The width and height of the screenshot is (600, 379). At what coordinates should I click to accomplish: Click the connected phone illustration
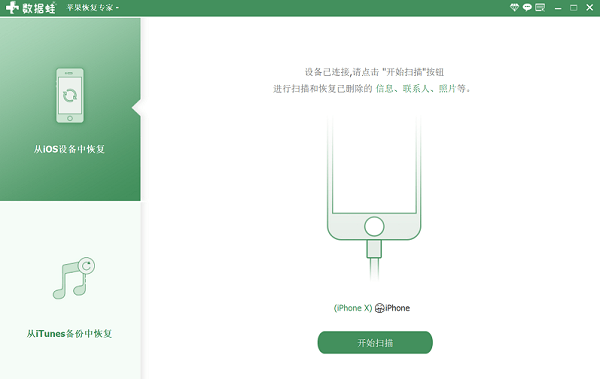click(374, 197)
